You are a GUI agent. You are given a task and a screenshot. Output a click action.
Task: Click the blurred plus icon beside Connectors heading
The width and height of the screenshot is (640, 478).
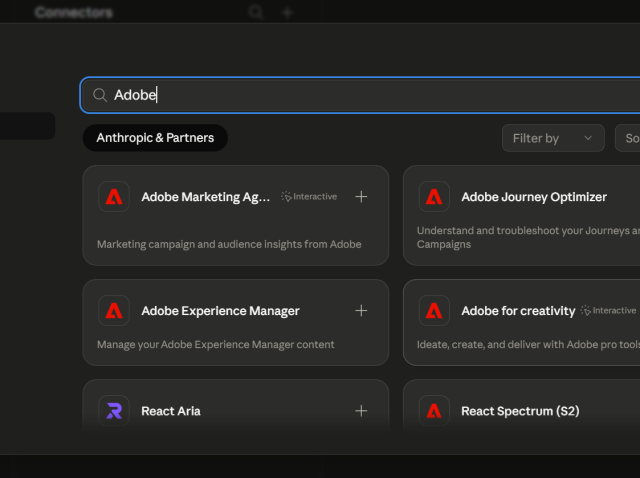tap(287, 12)
